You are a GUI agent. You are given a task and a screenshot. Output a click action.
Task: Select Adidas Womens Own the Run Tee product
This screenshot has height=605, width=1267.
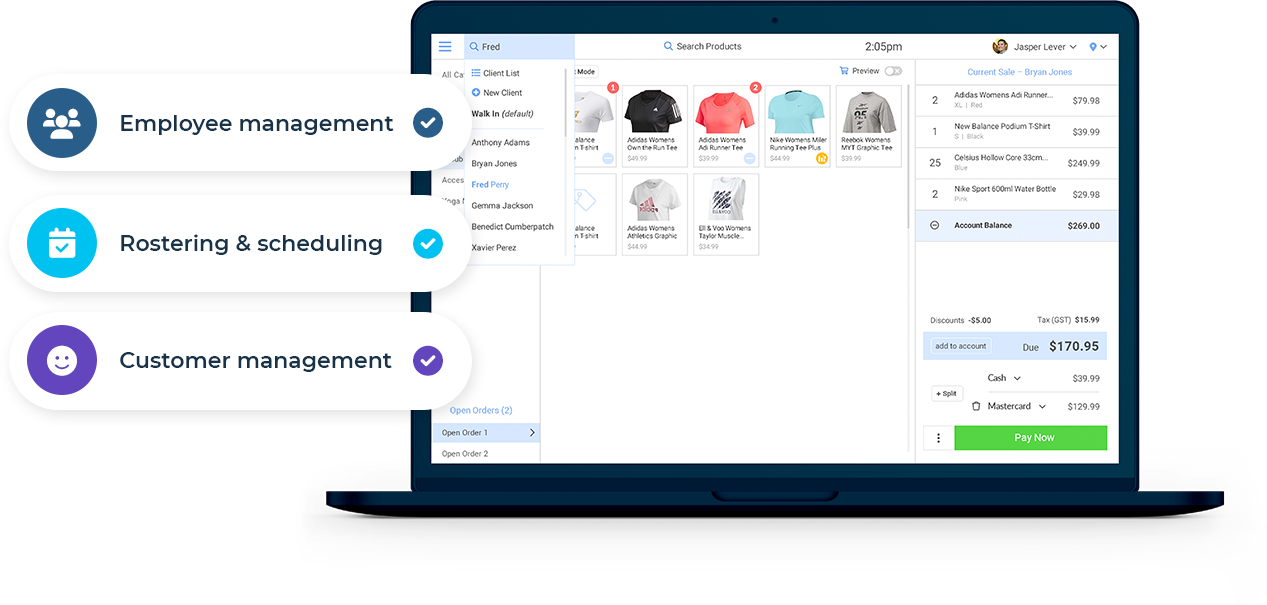653,126
